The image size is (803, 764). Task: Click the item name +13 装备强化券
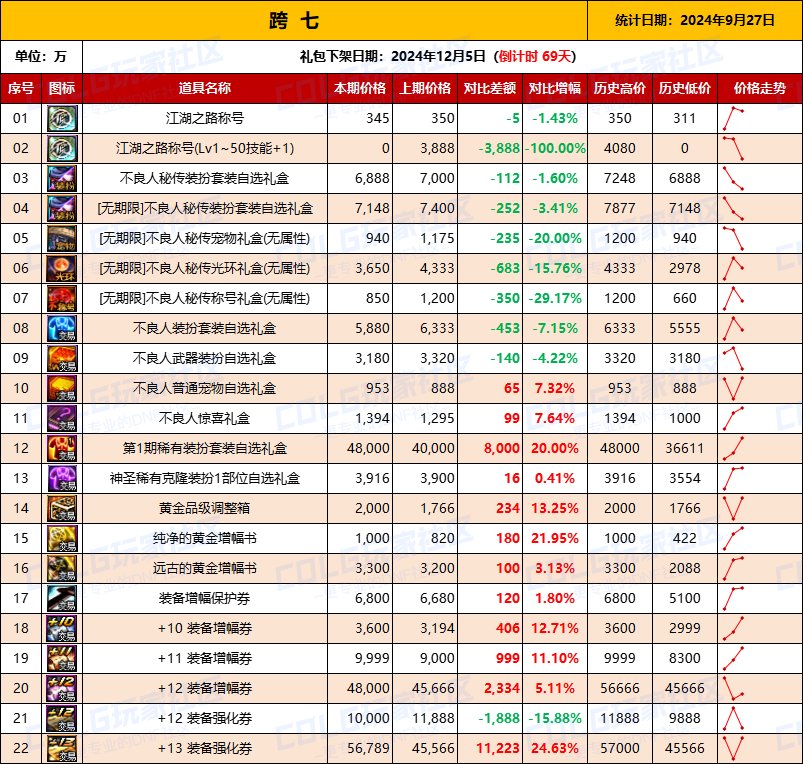[x=205, y=748]
